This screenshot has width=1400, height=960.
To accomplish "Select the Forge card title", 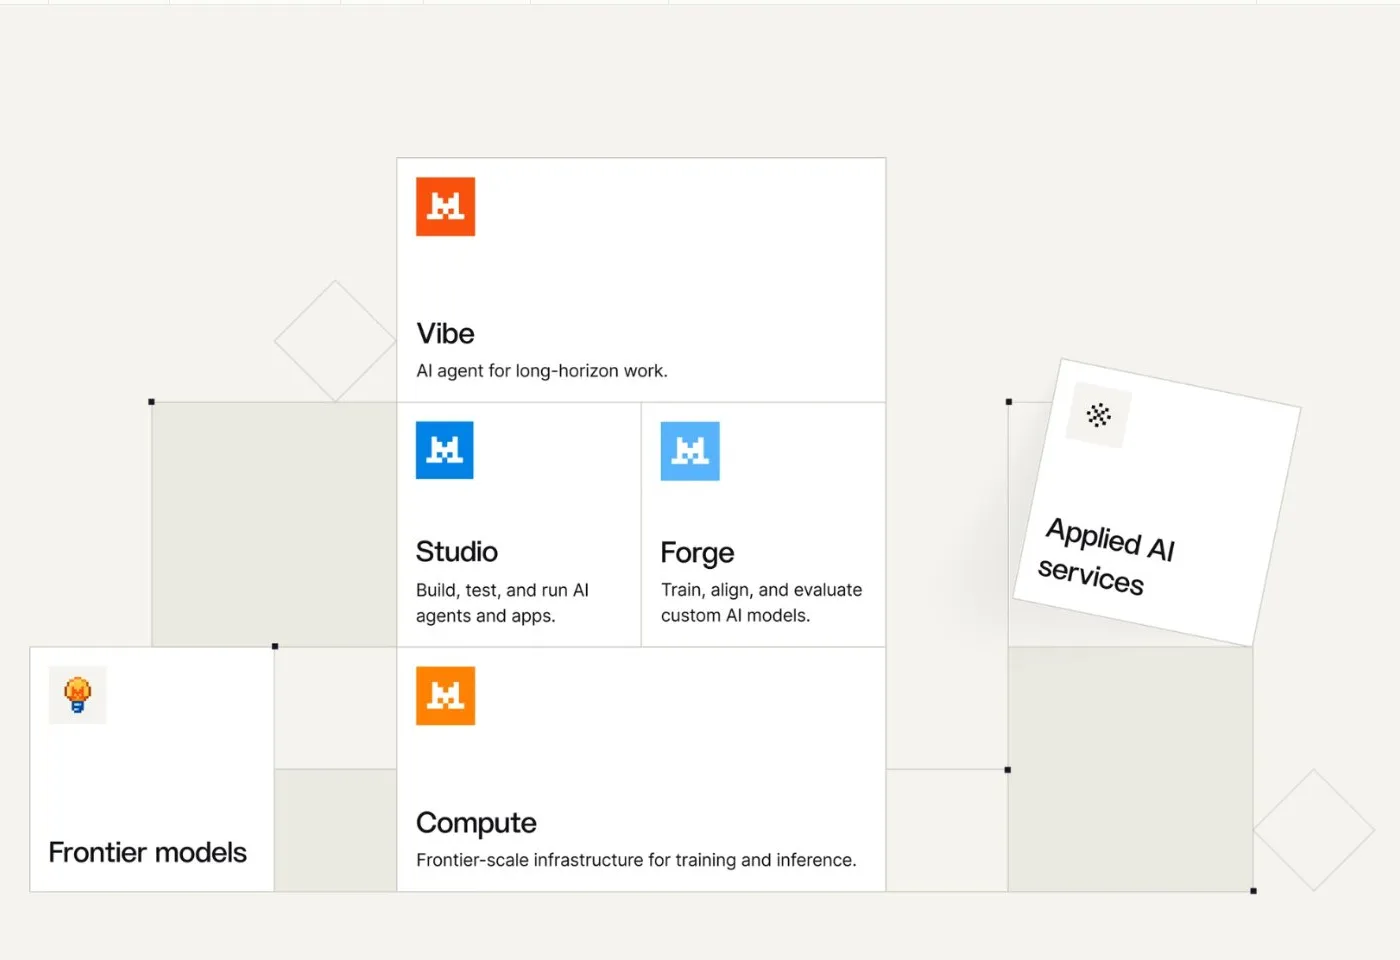I will click(x=697, y=553).
